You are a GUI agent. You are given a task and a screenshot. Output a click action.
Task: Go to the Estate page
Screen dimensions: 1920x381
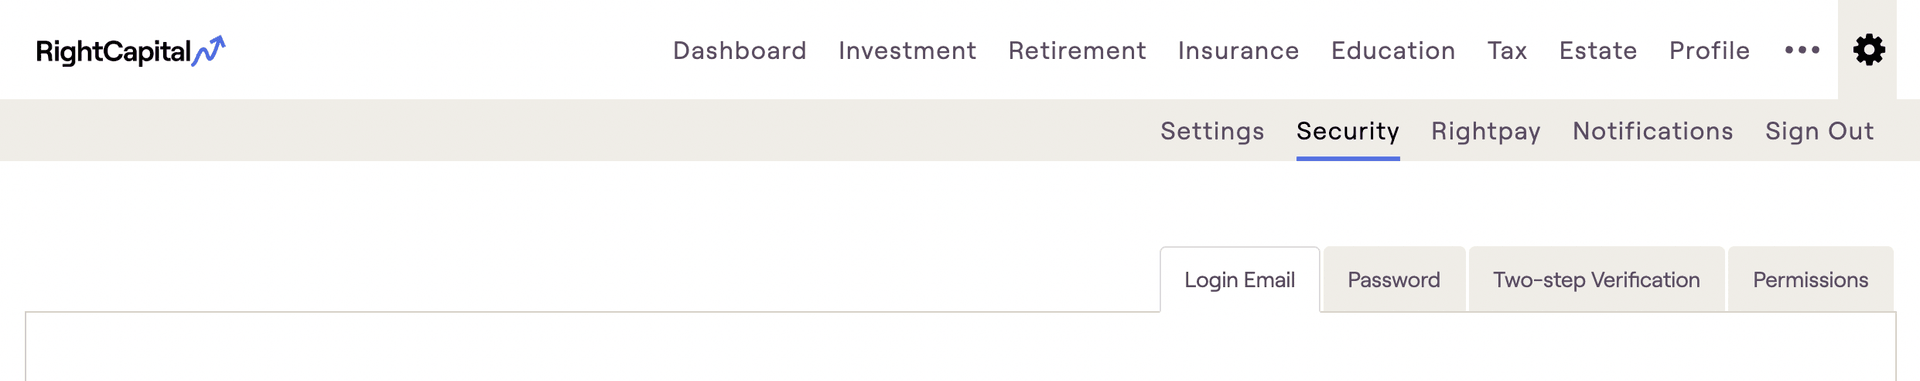[1598, 50]
